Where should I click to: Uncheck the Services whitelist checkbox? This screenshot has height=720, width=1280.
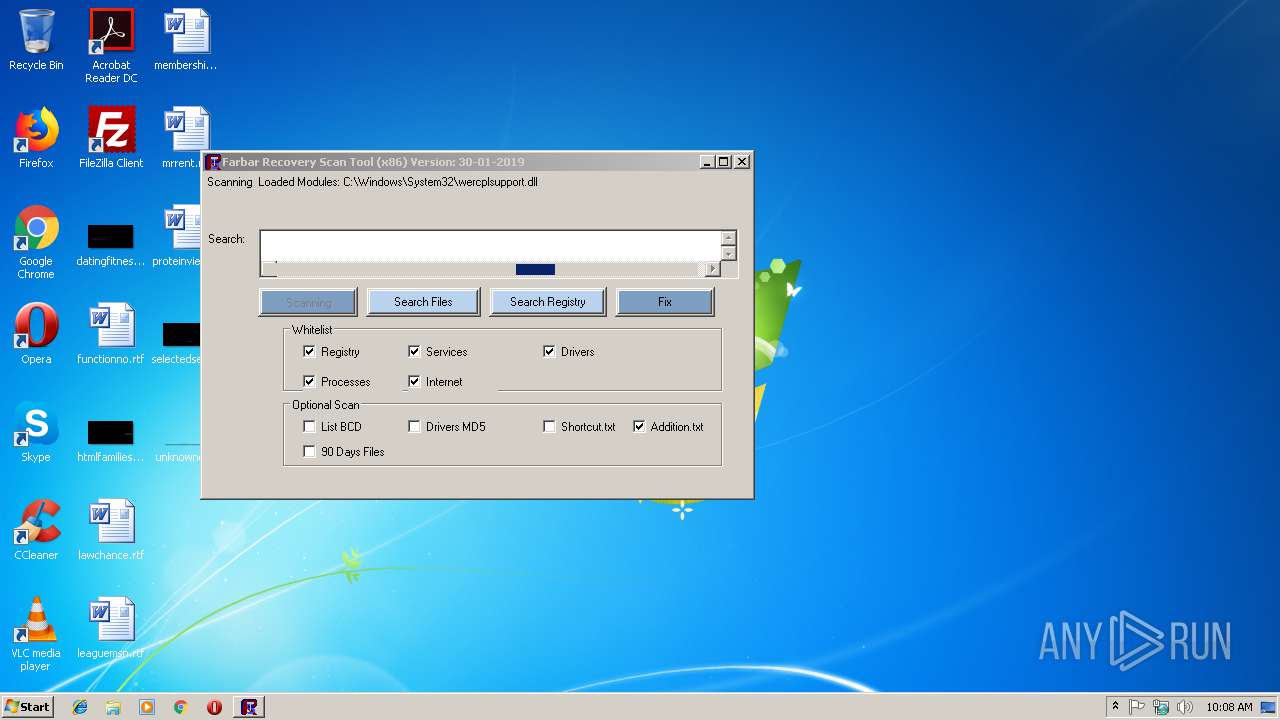[414, 352]
